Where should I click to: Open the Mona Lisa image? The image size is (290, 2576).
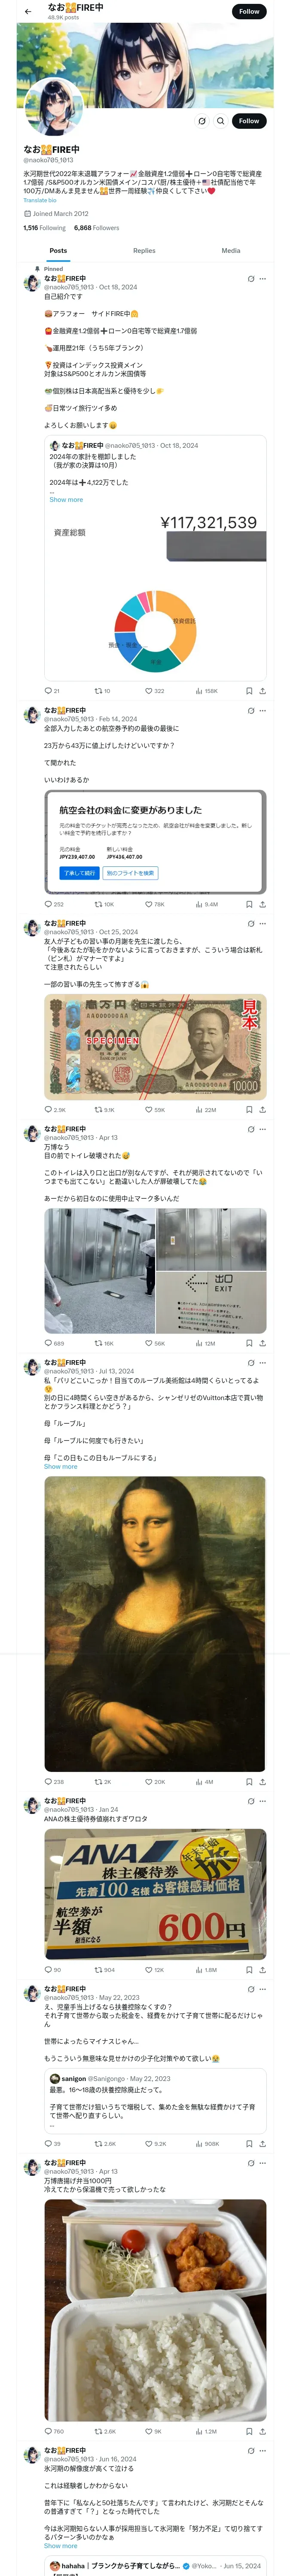pyautogui.click(x=155, y=1624)
